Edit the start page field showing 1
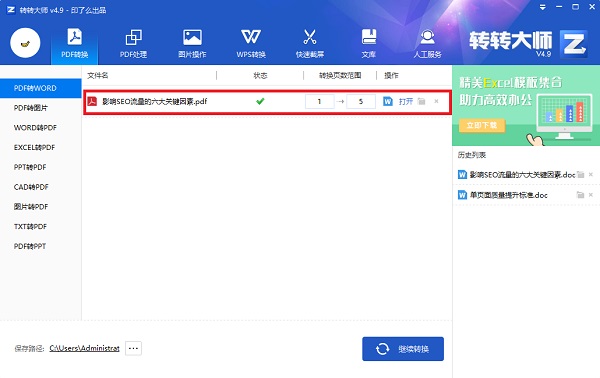This screenshot has height=378, width=600. (x=320, y=101)
